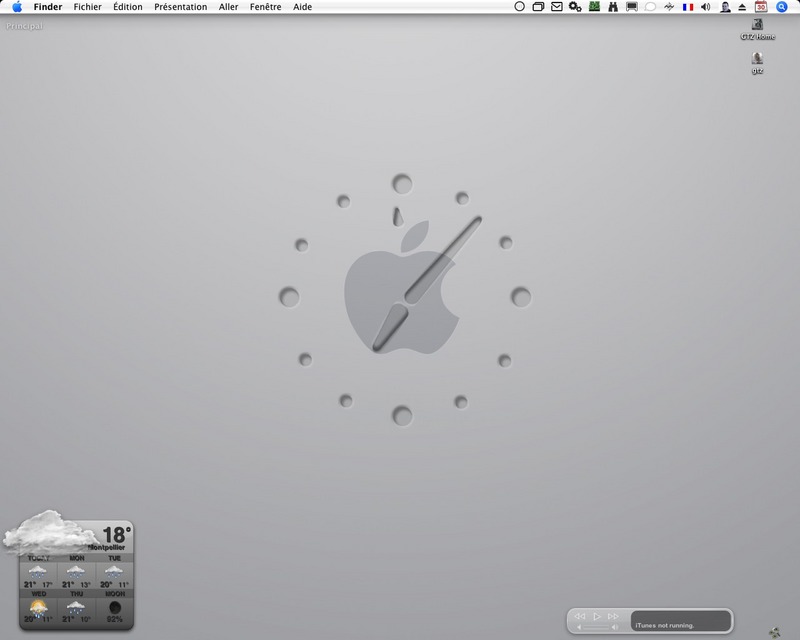Viewport: 800px width, 640px height.
Task: Click the eject icon in menu bar
Action: (x=742, y=7)
